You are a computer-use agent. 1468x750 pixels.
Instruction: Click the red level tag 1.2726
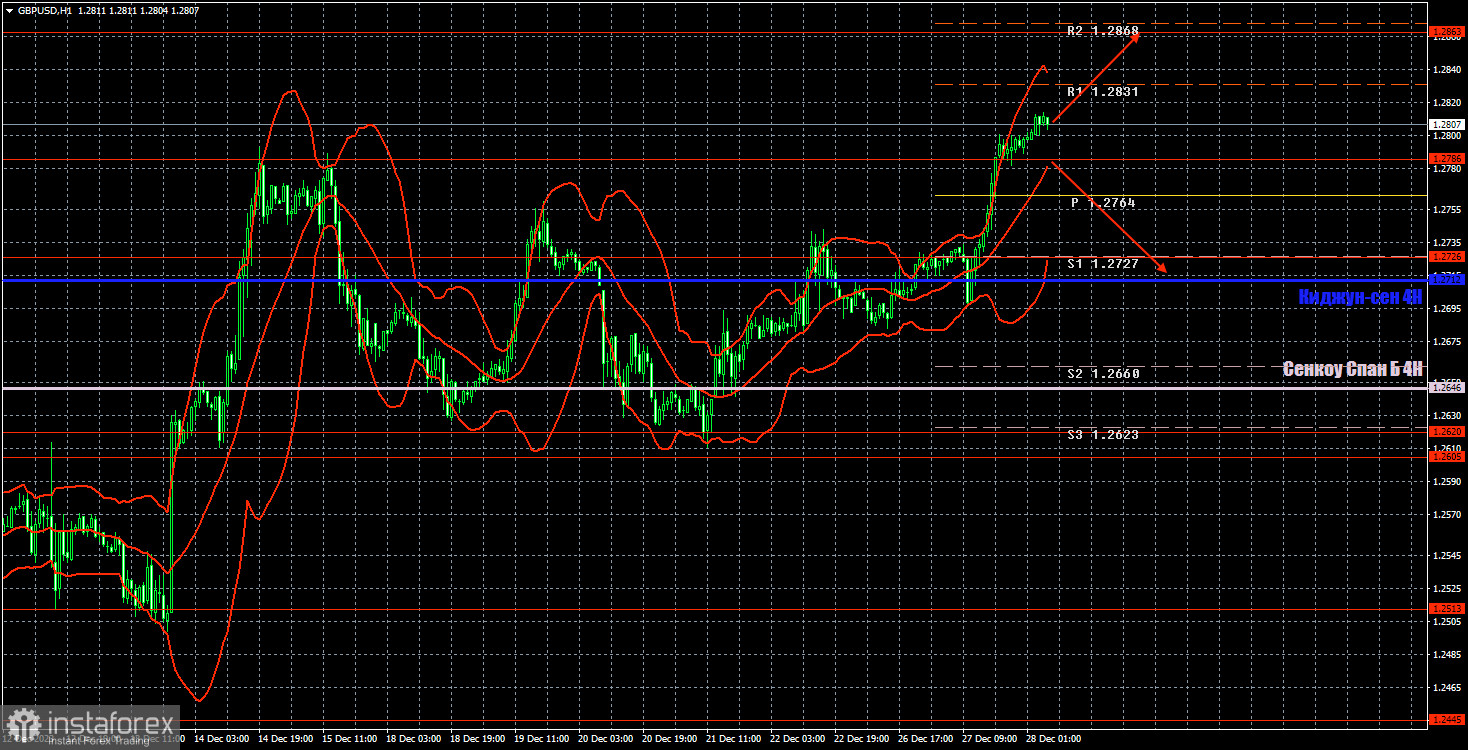(1448, 257)
